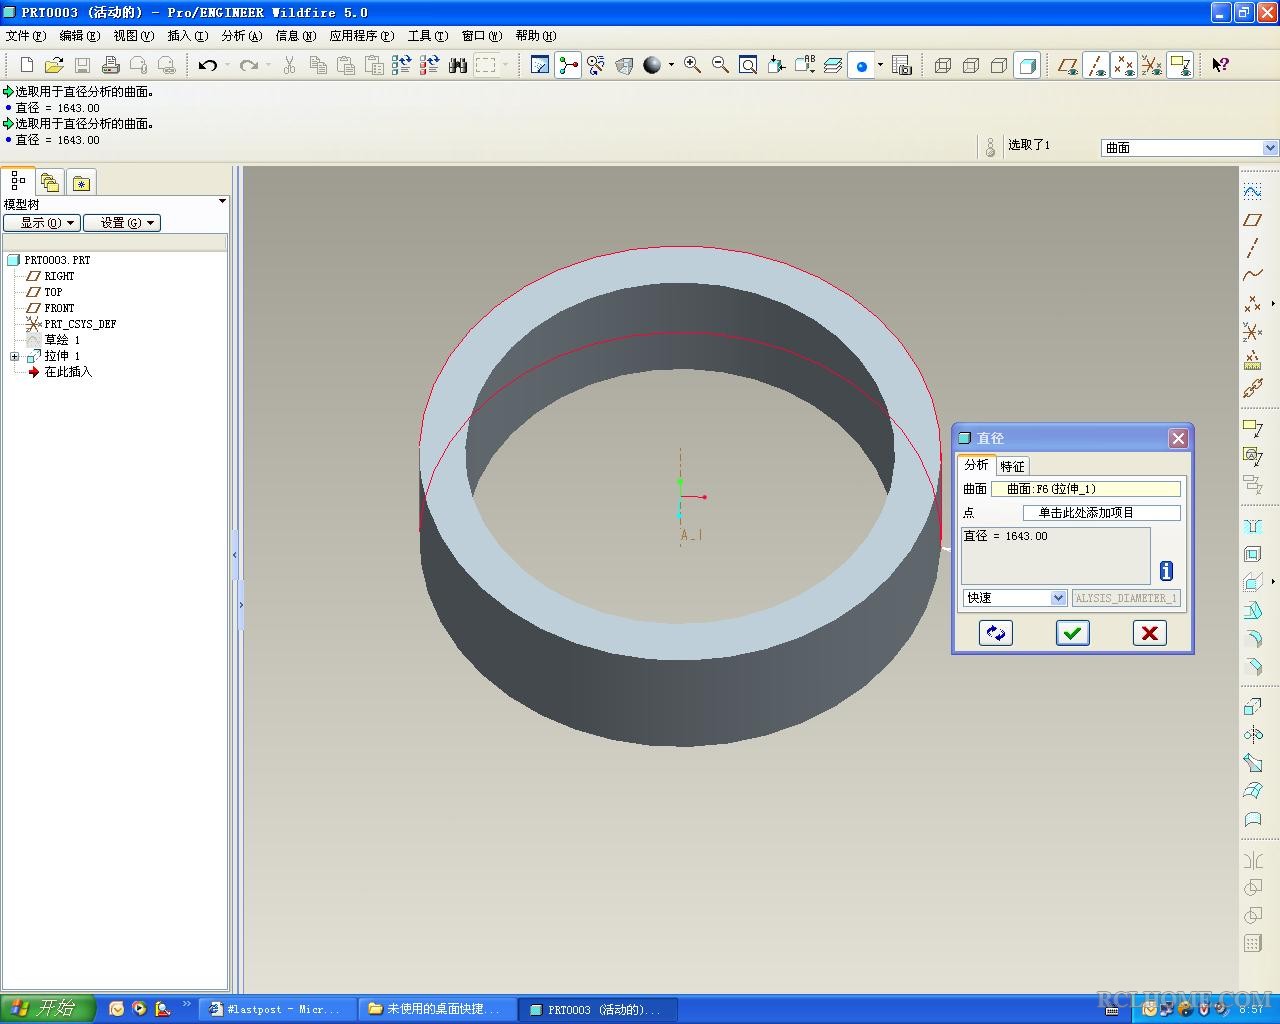Switch to the 特征 tab
The image size is (1280, 1024).
coord(1012,466)
